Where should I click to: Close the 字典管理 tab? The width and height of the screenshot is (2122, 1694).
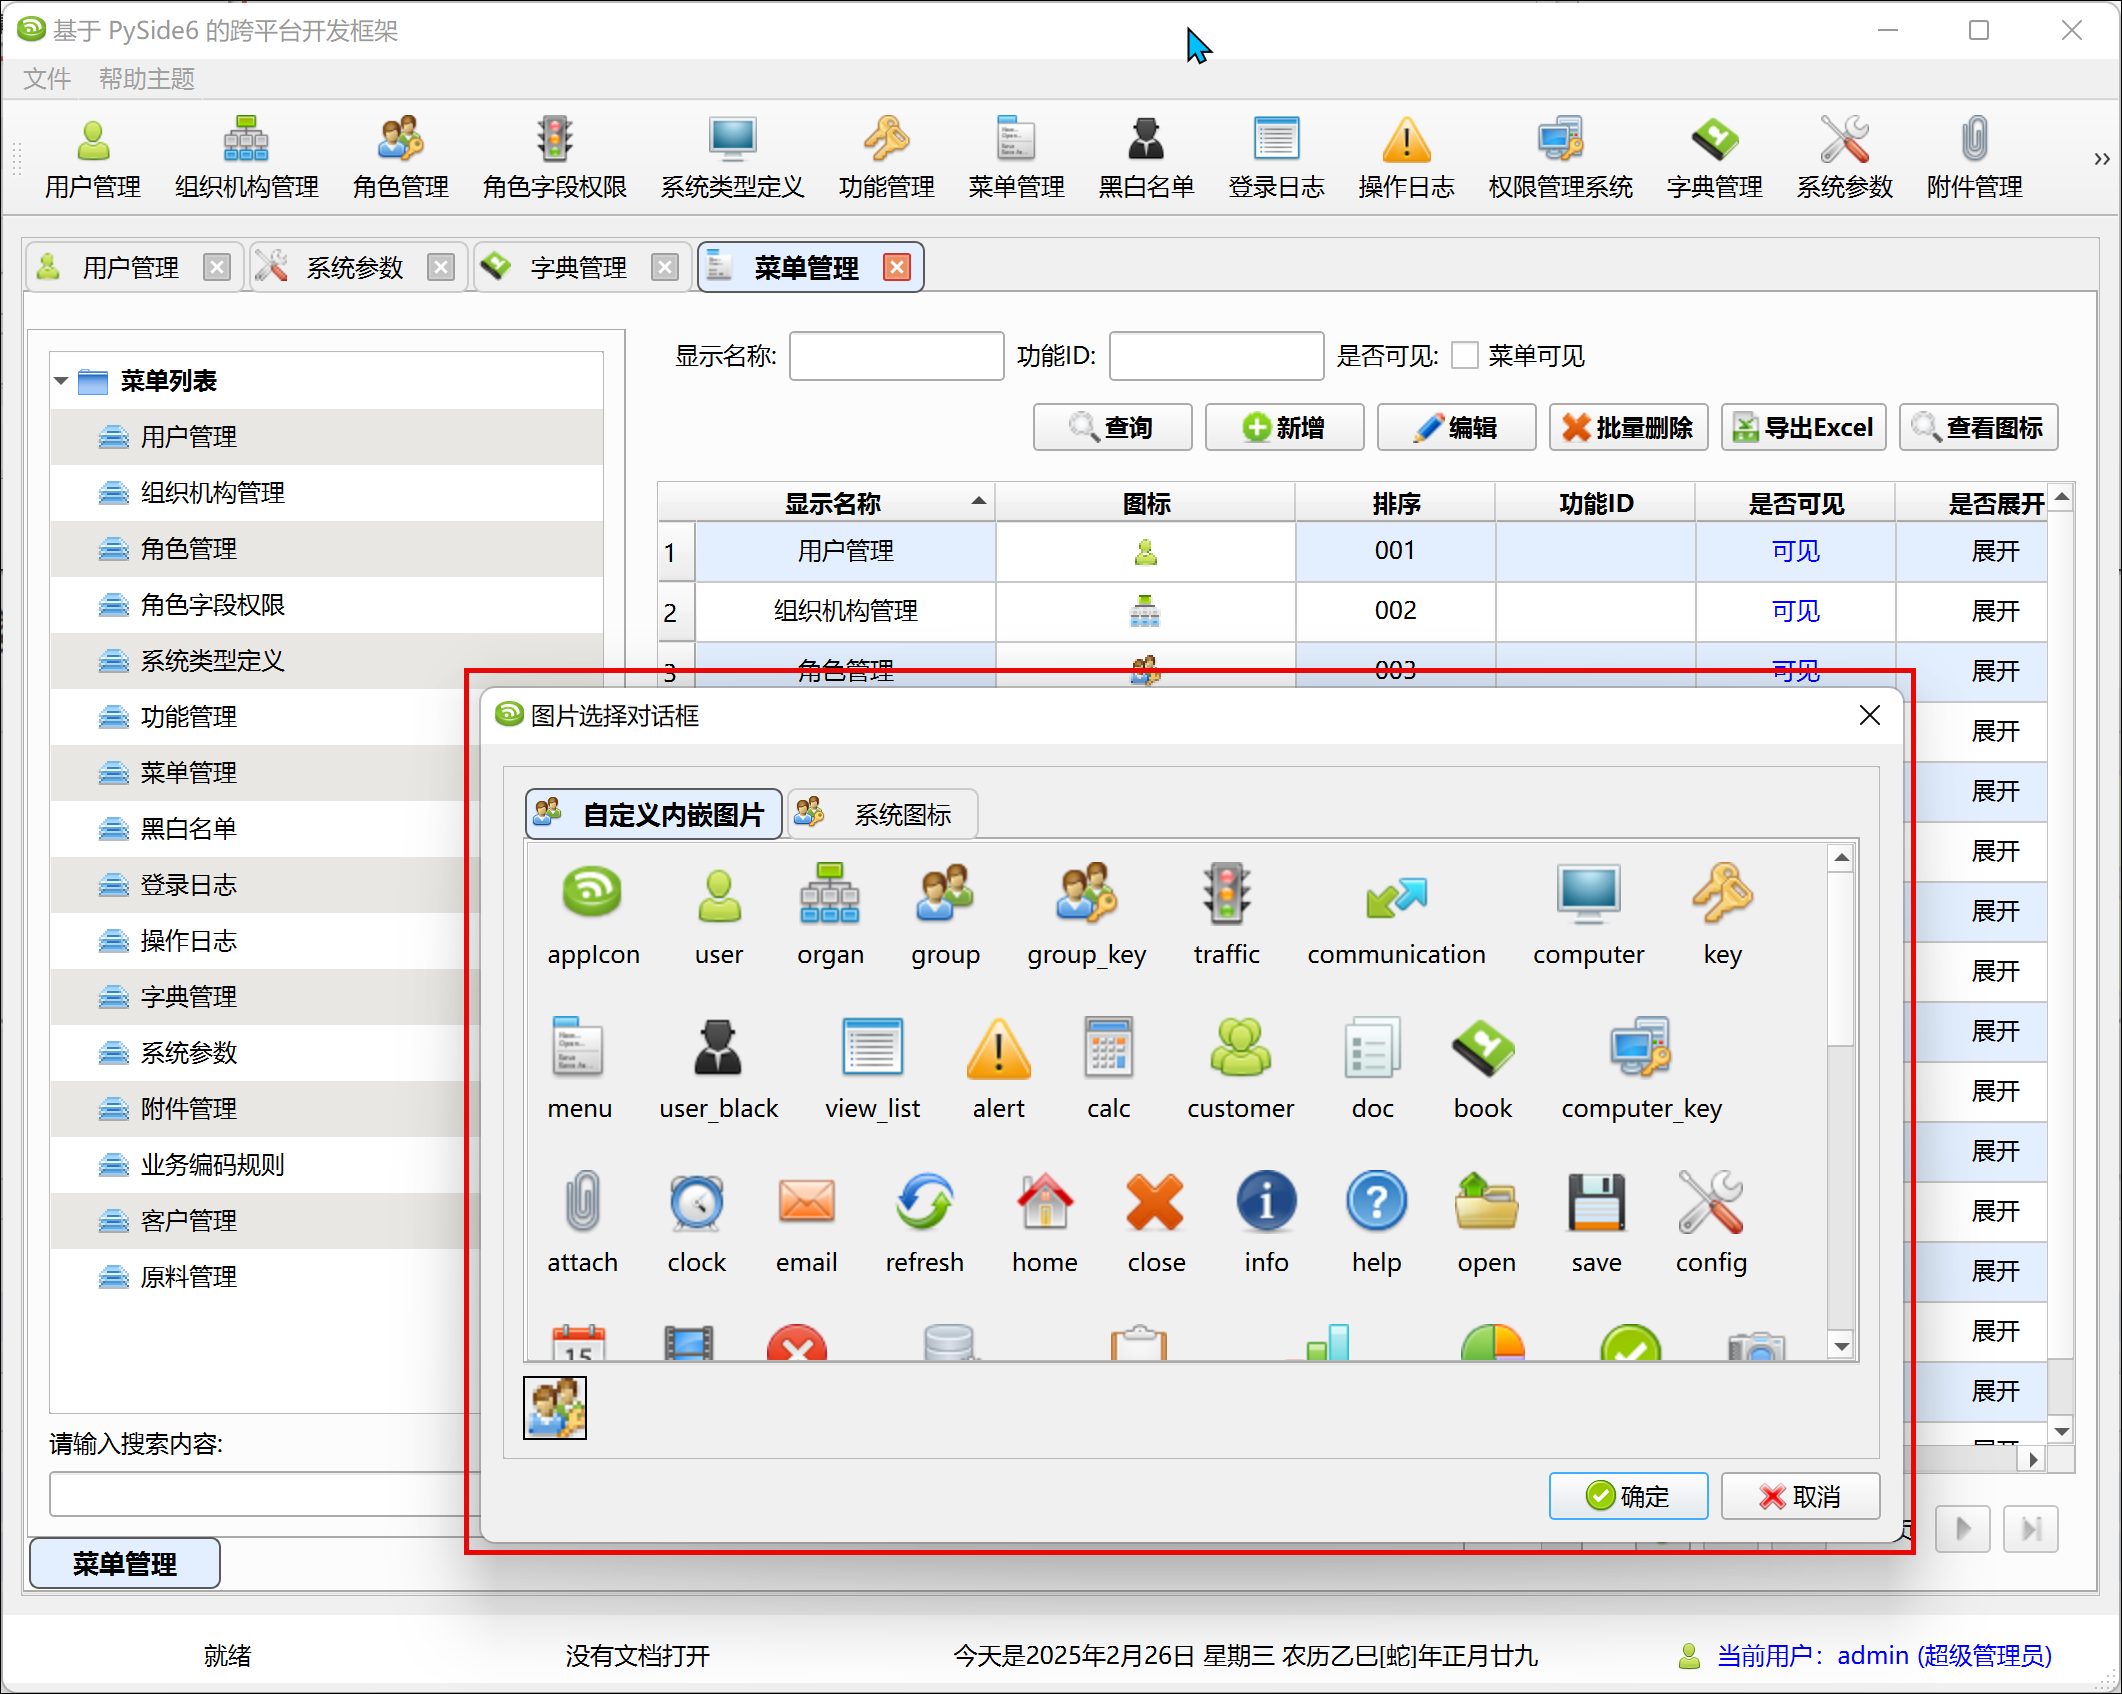click(665, 268)
